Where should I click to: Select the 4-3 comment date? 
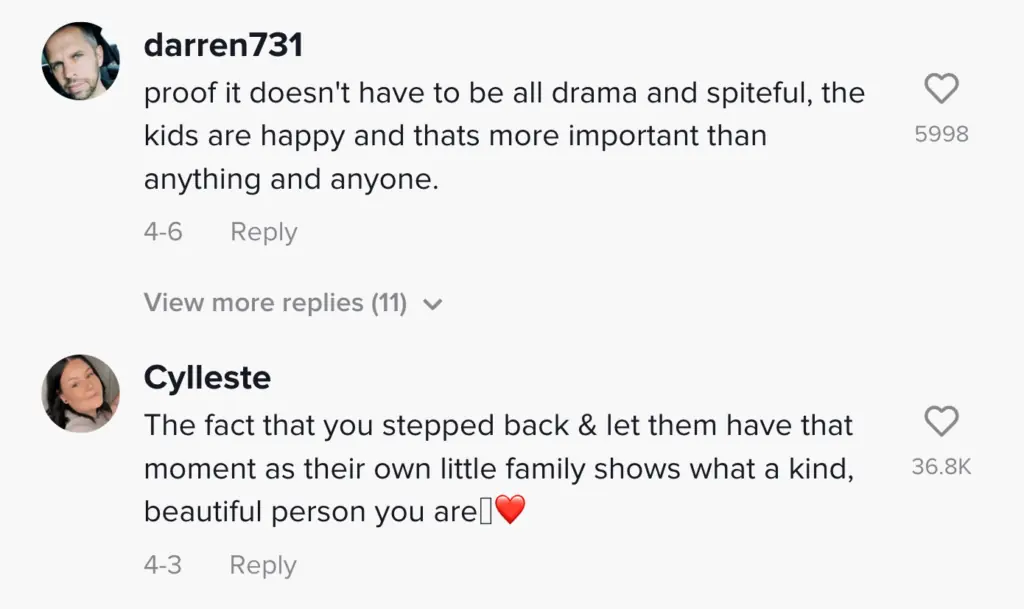point(163,565)
